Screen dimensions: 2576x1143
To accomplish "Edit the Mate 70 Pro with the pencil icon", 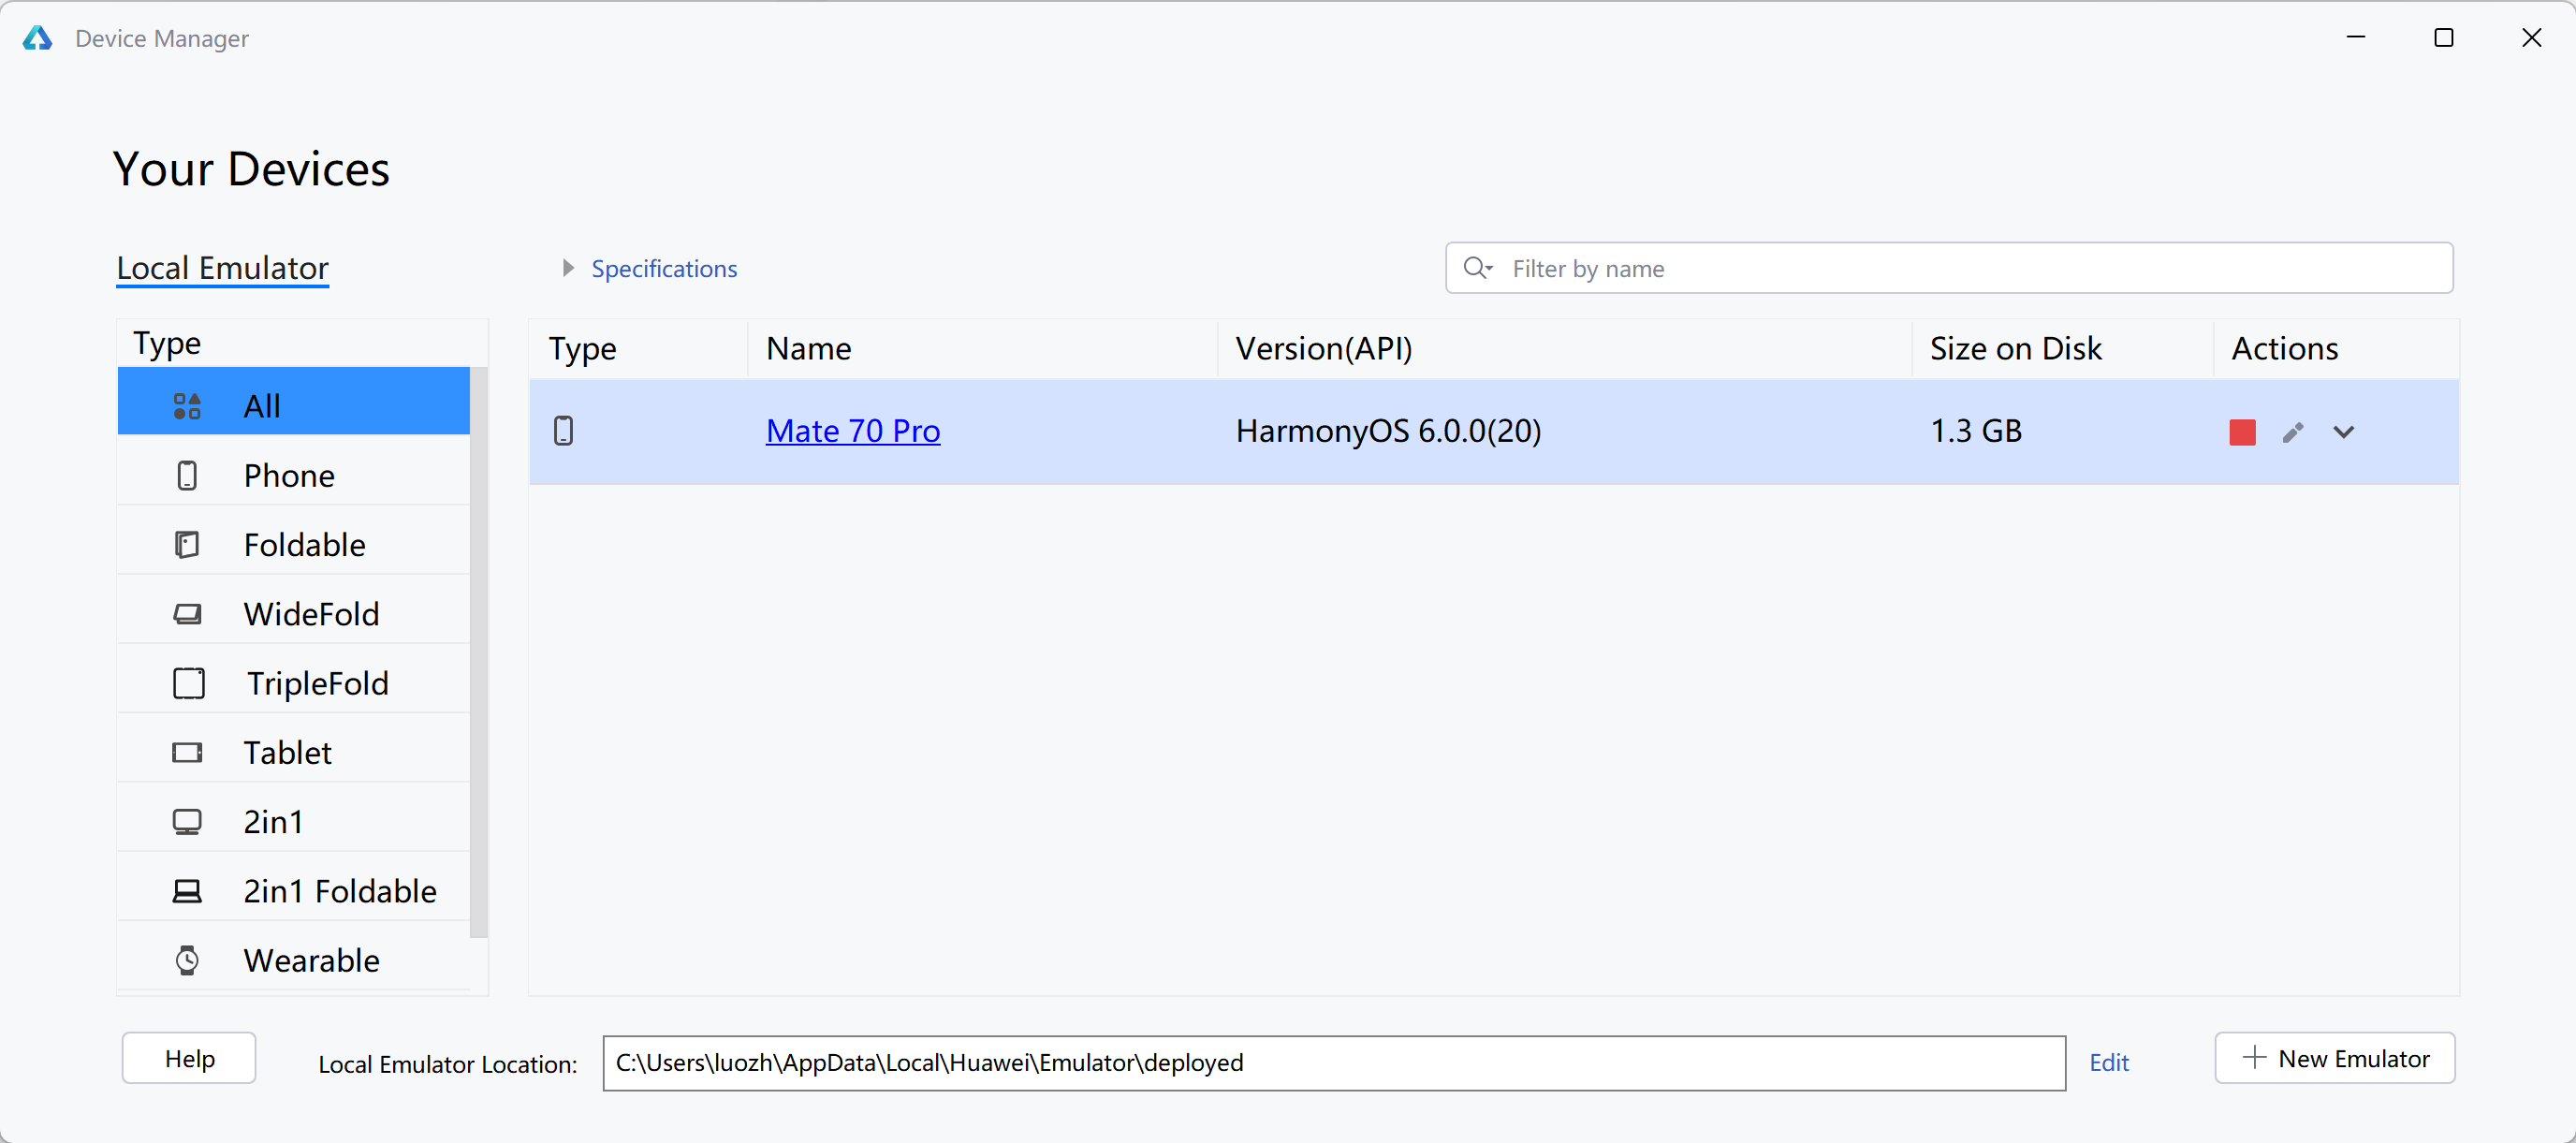I will [x=2293, y=432].
